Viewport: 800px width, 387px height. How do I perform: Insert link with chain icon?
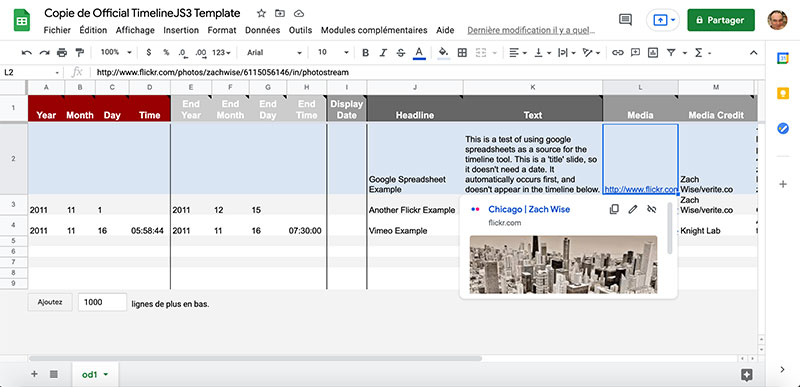pyautogui.click(x=618, y=53)
